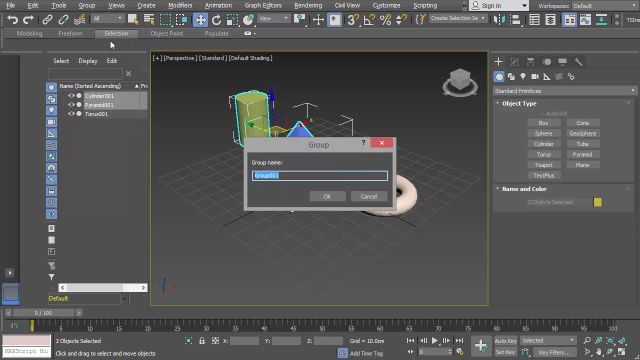
Task: Open the Standard Primitives dropdown
Action: tap(565, 91)
